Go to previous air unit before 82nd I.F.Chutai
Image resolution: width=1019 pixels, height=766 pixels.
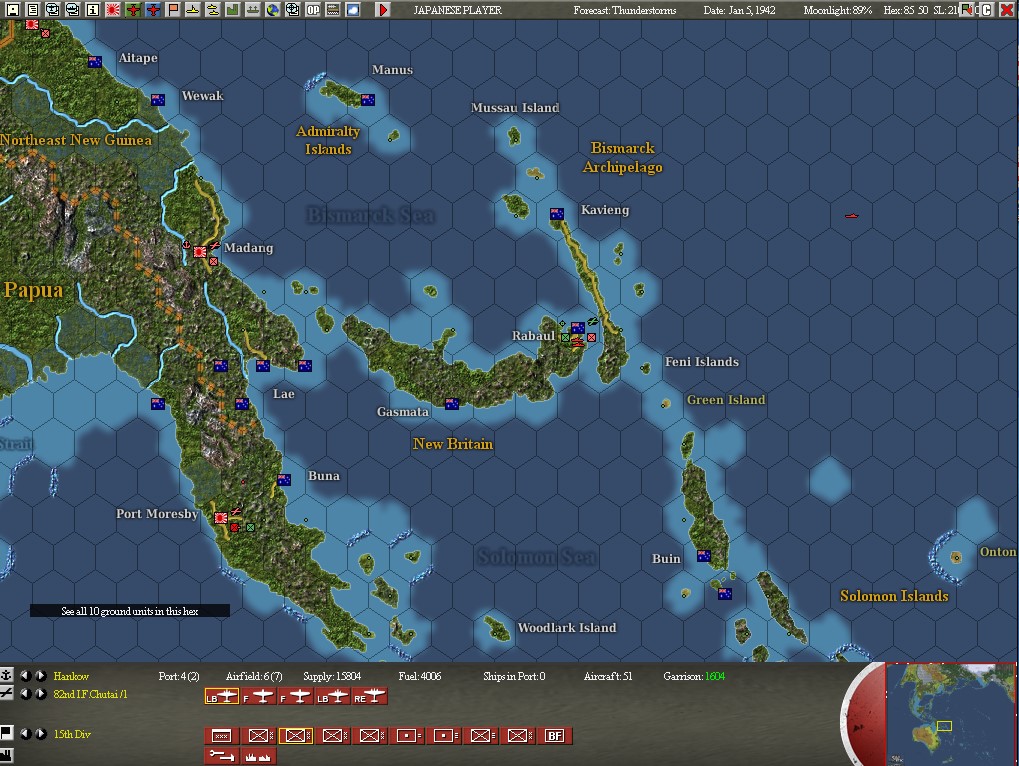pyautogui.click(x=25, y=694)
